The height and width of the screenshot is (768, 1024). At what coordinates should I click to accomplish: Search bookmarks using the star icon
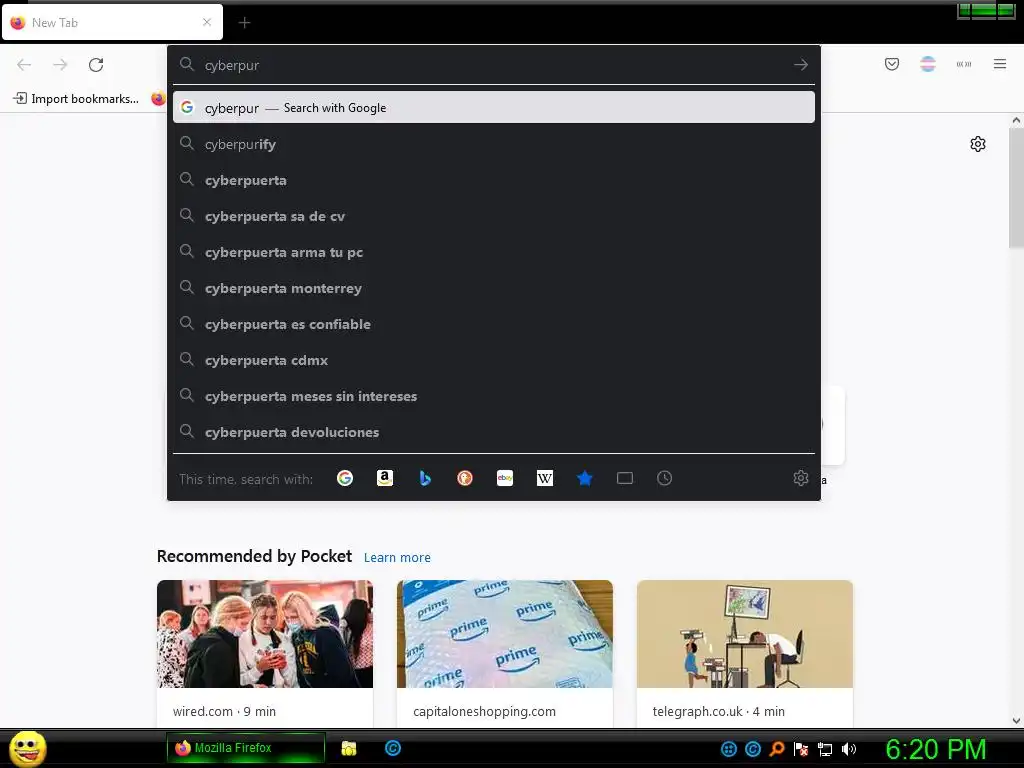pos(584,478)
